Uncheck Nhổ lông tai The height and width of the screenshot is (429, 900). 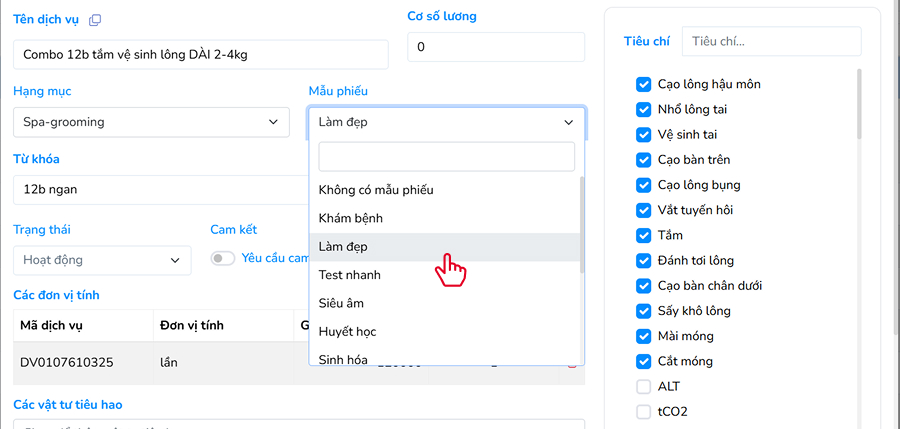coord(643,109)
